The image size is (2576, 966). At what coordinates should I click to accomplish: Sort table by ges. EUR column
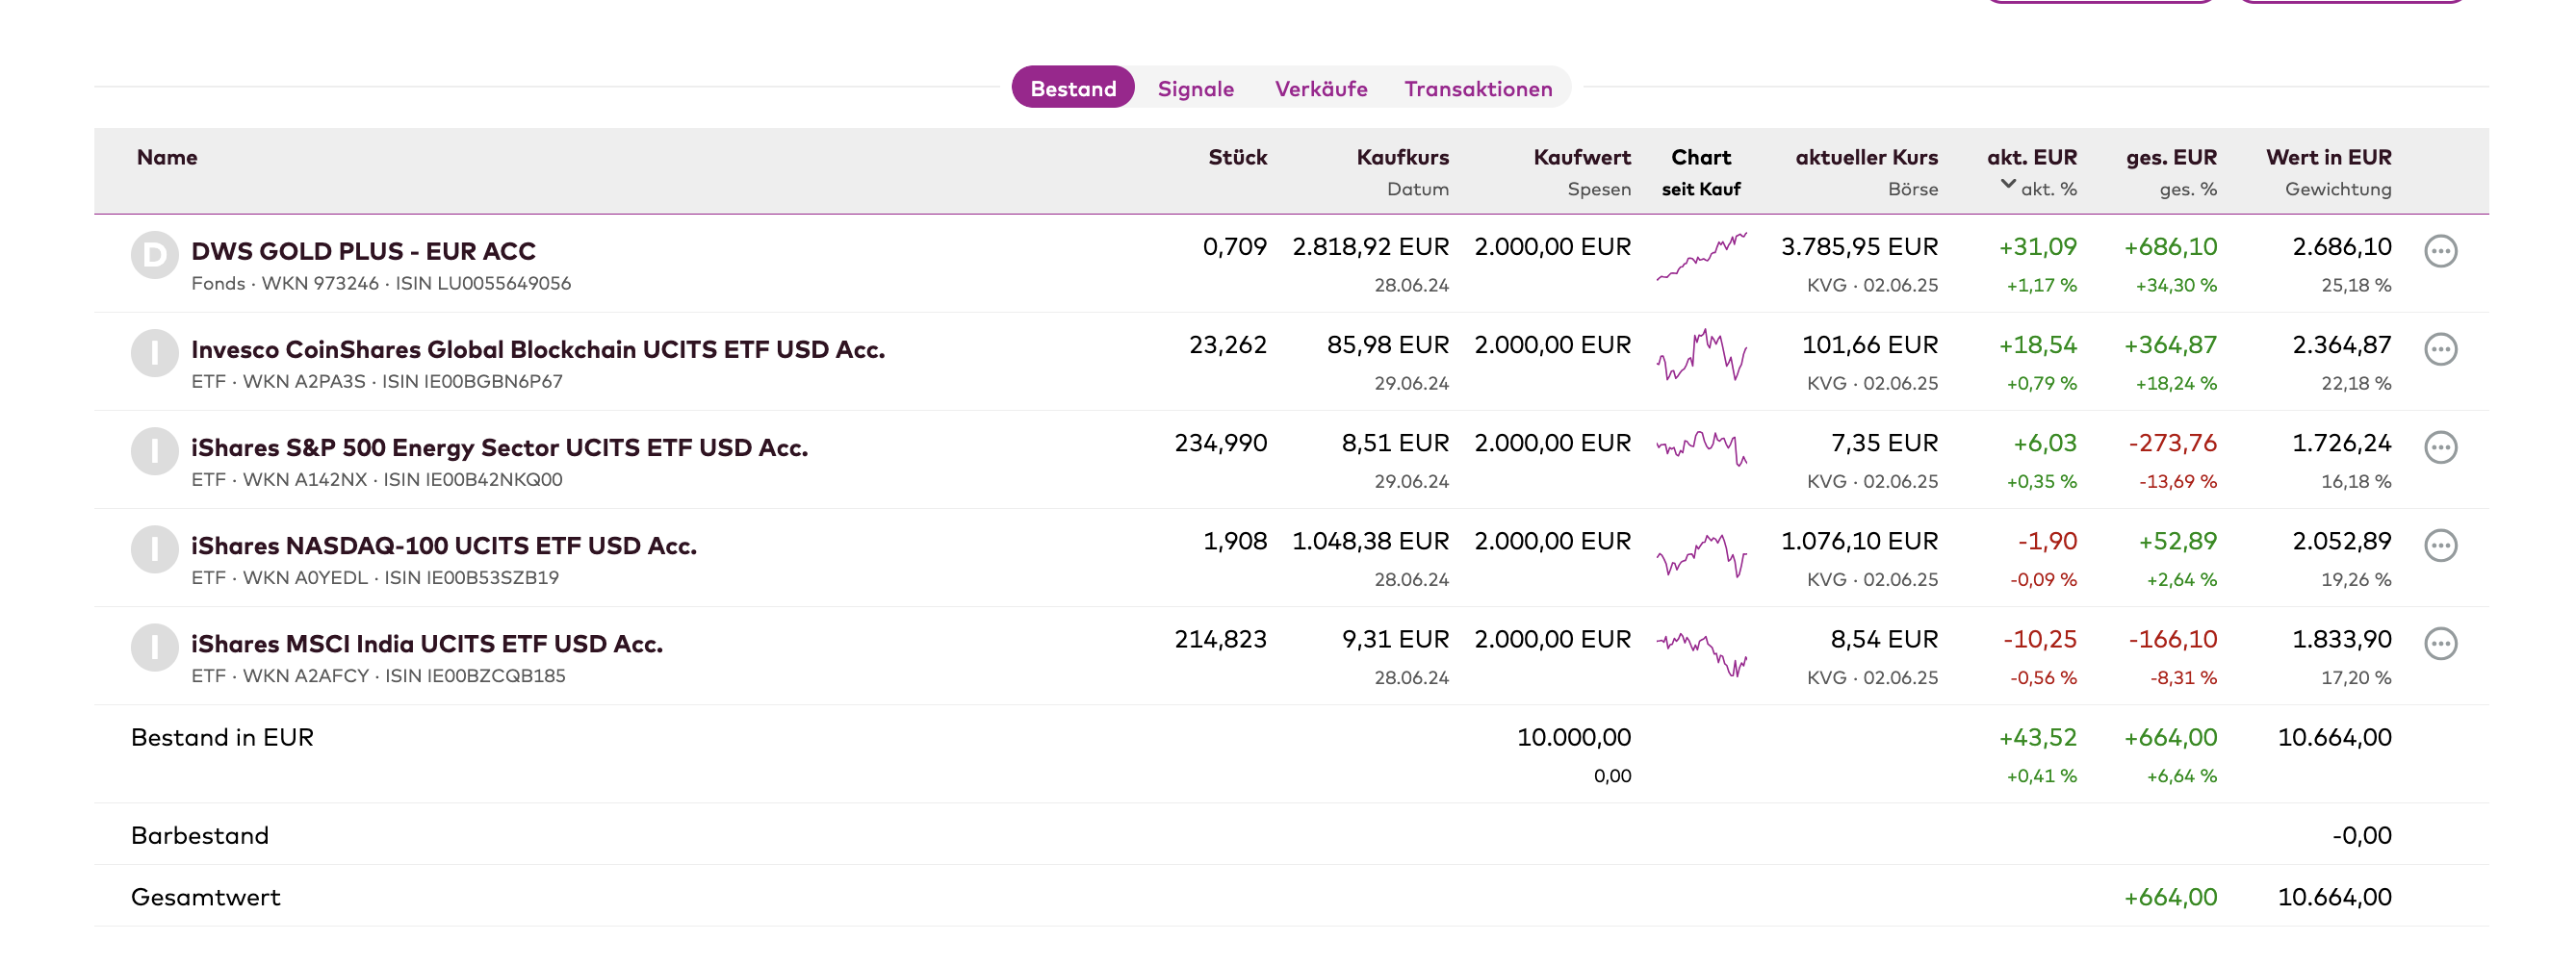pyautogui.click(x=2171, y=157)
